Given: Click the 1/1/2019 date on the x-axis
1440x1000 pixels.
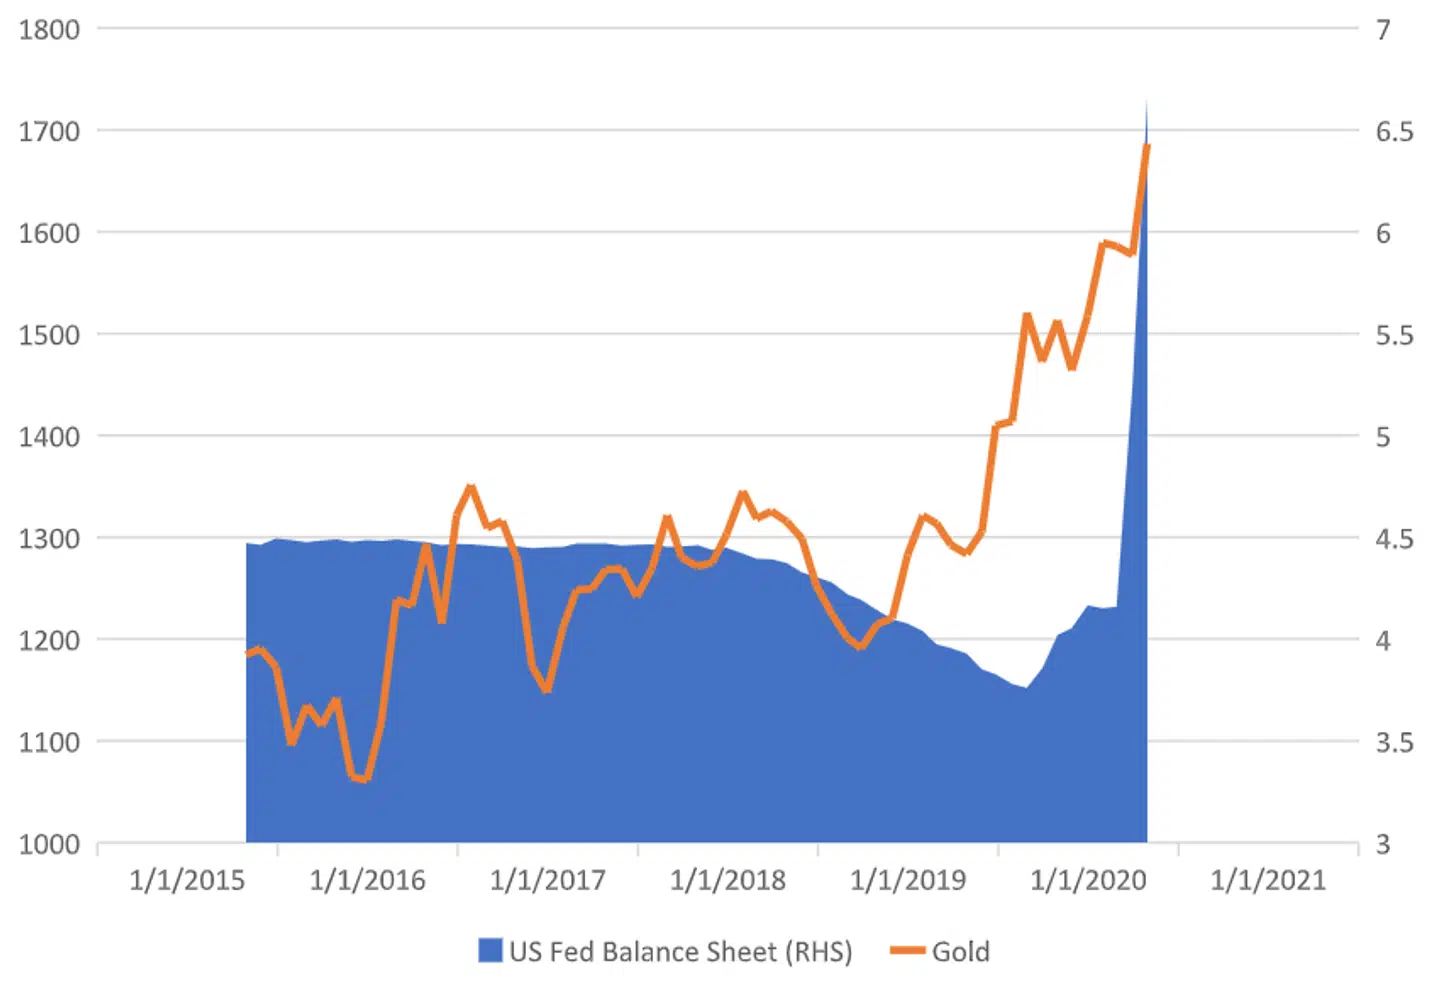Looking at the screenshot, I should (908, 880).
